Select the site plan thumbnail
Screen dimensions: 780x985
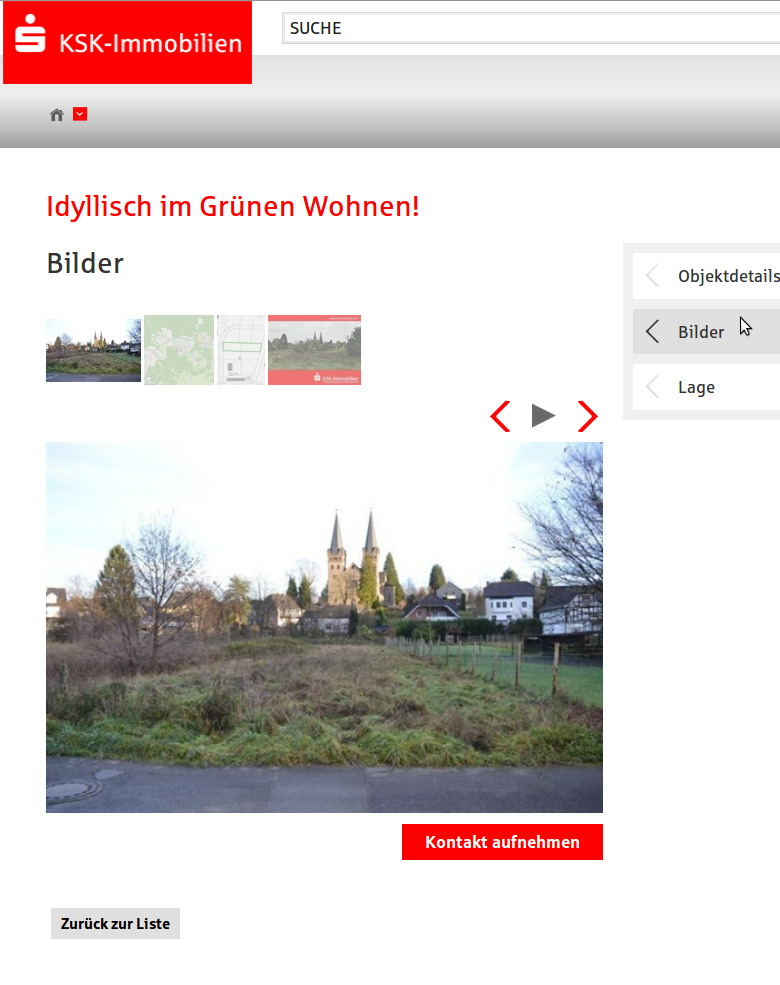click(x=241, y=350)
